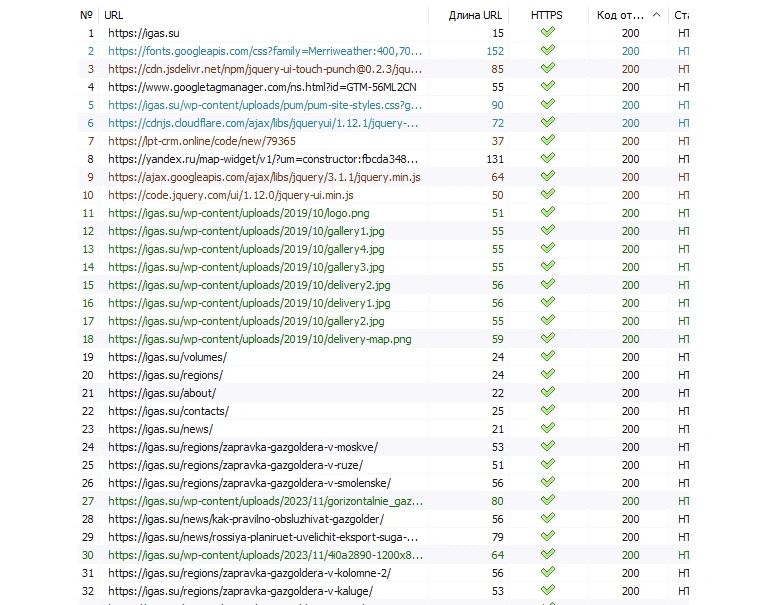
Task: Select the HTTPS checkmark for the cdn.jsdelivr.net row
Action: coord(548,68)
